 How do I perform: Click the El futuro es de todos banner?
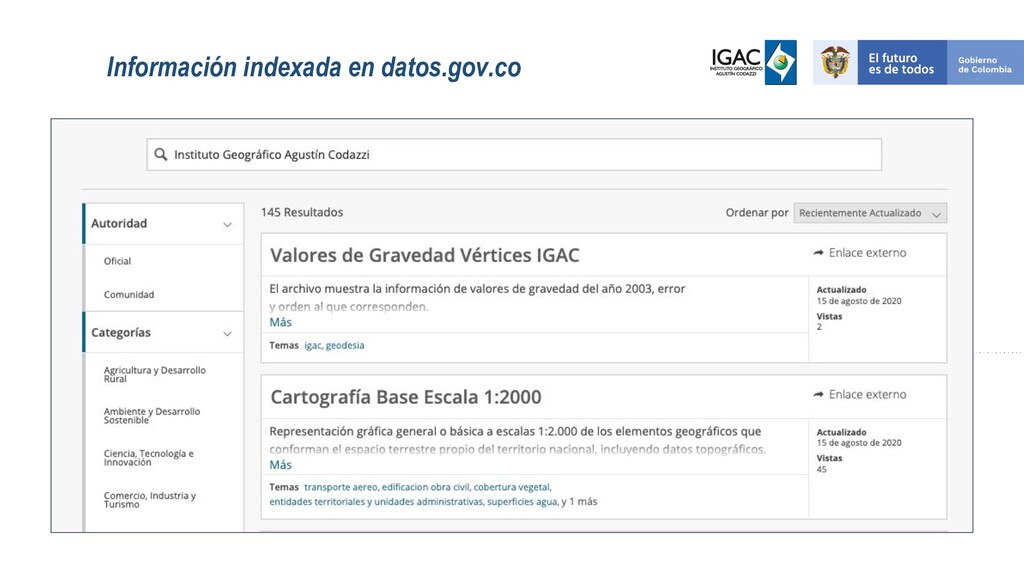coord(901,63)
